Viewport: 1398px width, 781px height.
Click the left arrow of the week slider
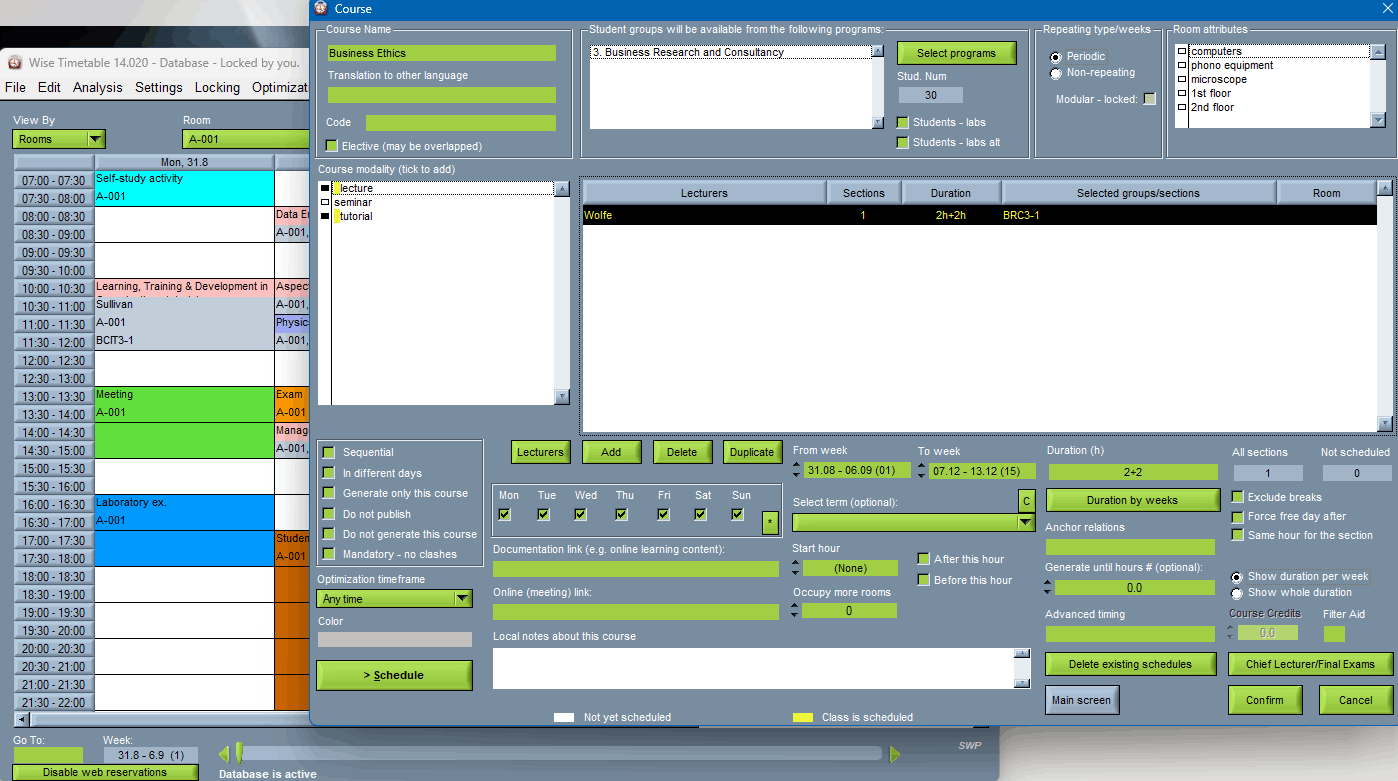(224, 754)
